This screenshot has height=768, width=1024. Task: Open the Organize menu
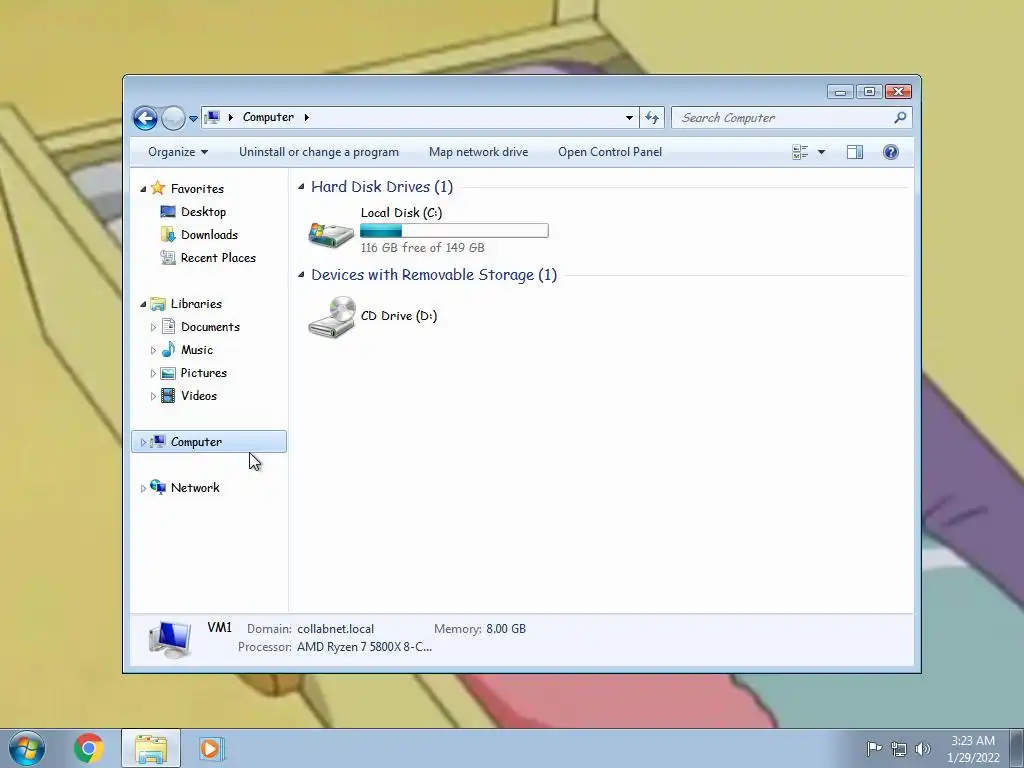178,152
